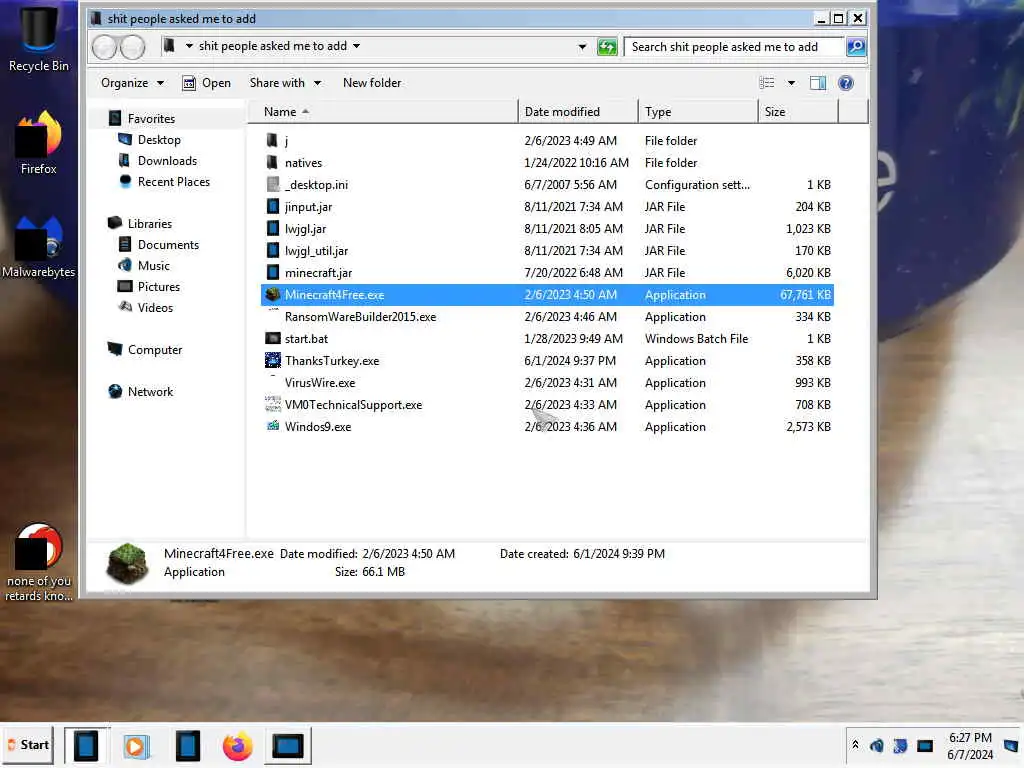Open the Organize dropdown menu

point(133,83)
